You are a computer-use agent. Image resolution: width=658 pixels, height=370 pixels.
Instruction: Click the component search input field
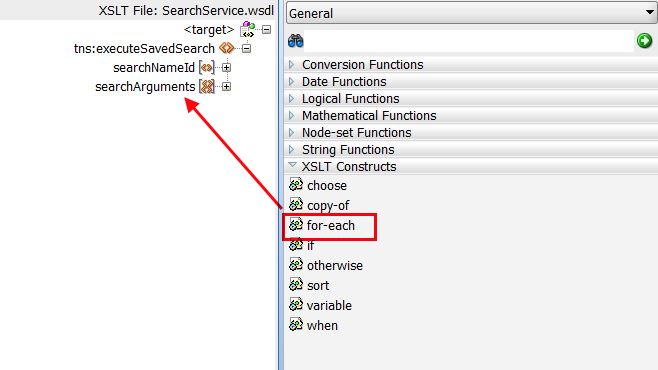pos(468,41)
